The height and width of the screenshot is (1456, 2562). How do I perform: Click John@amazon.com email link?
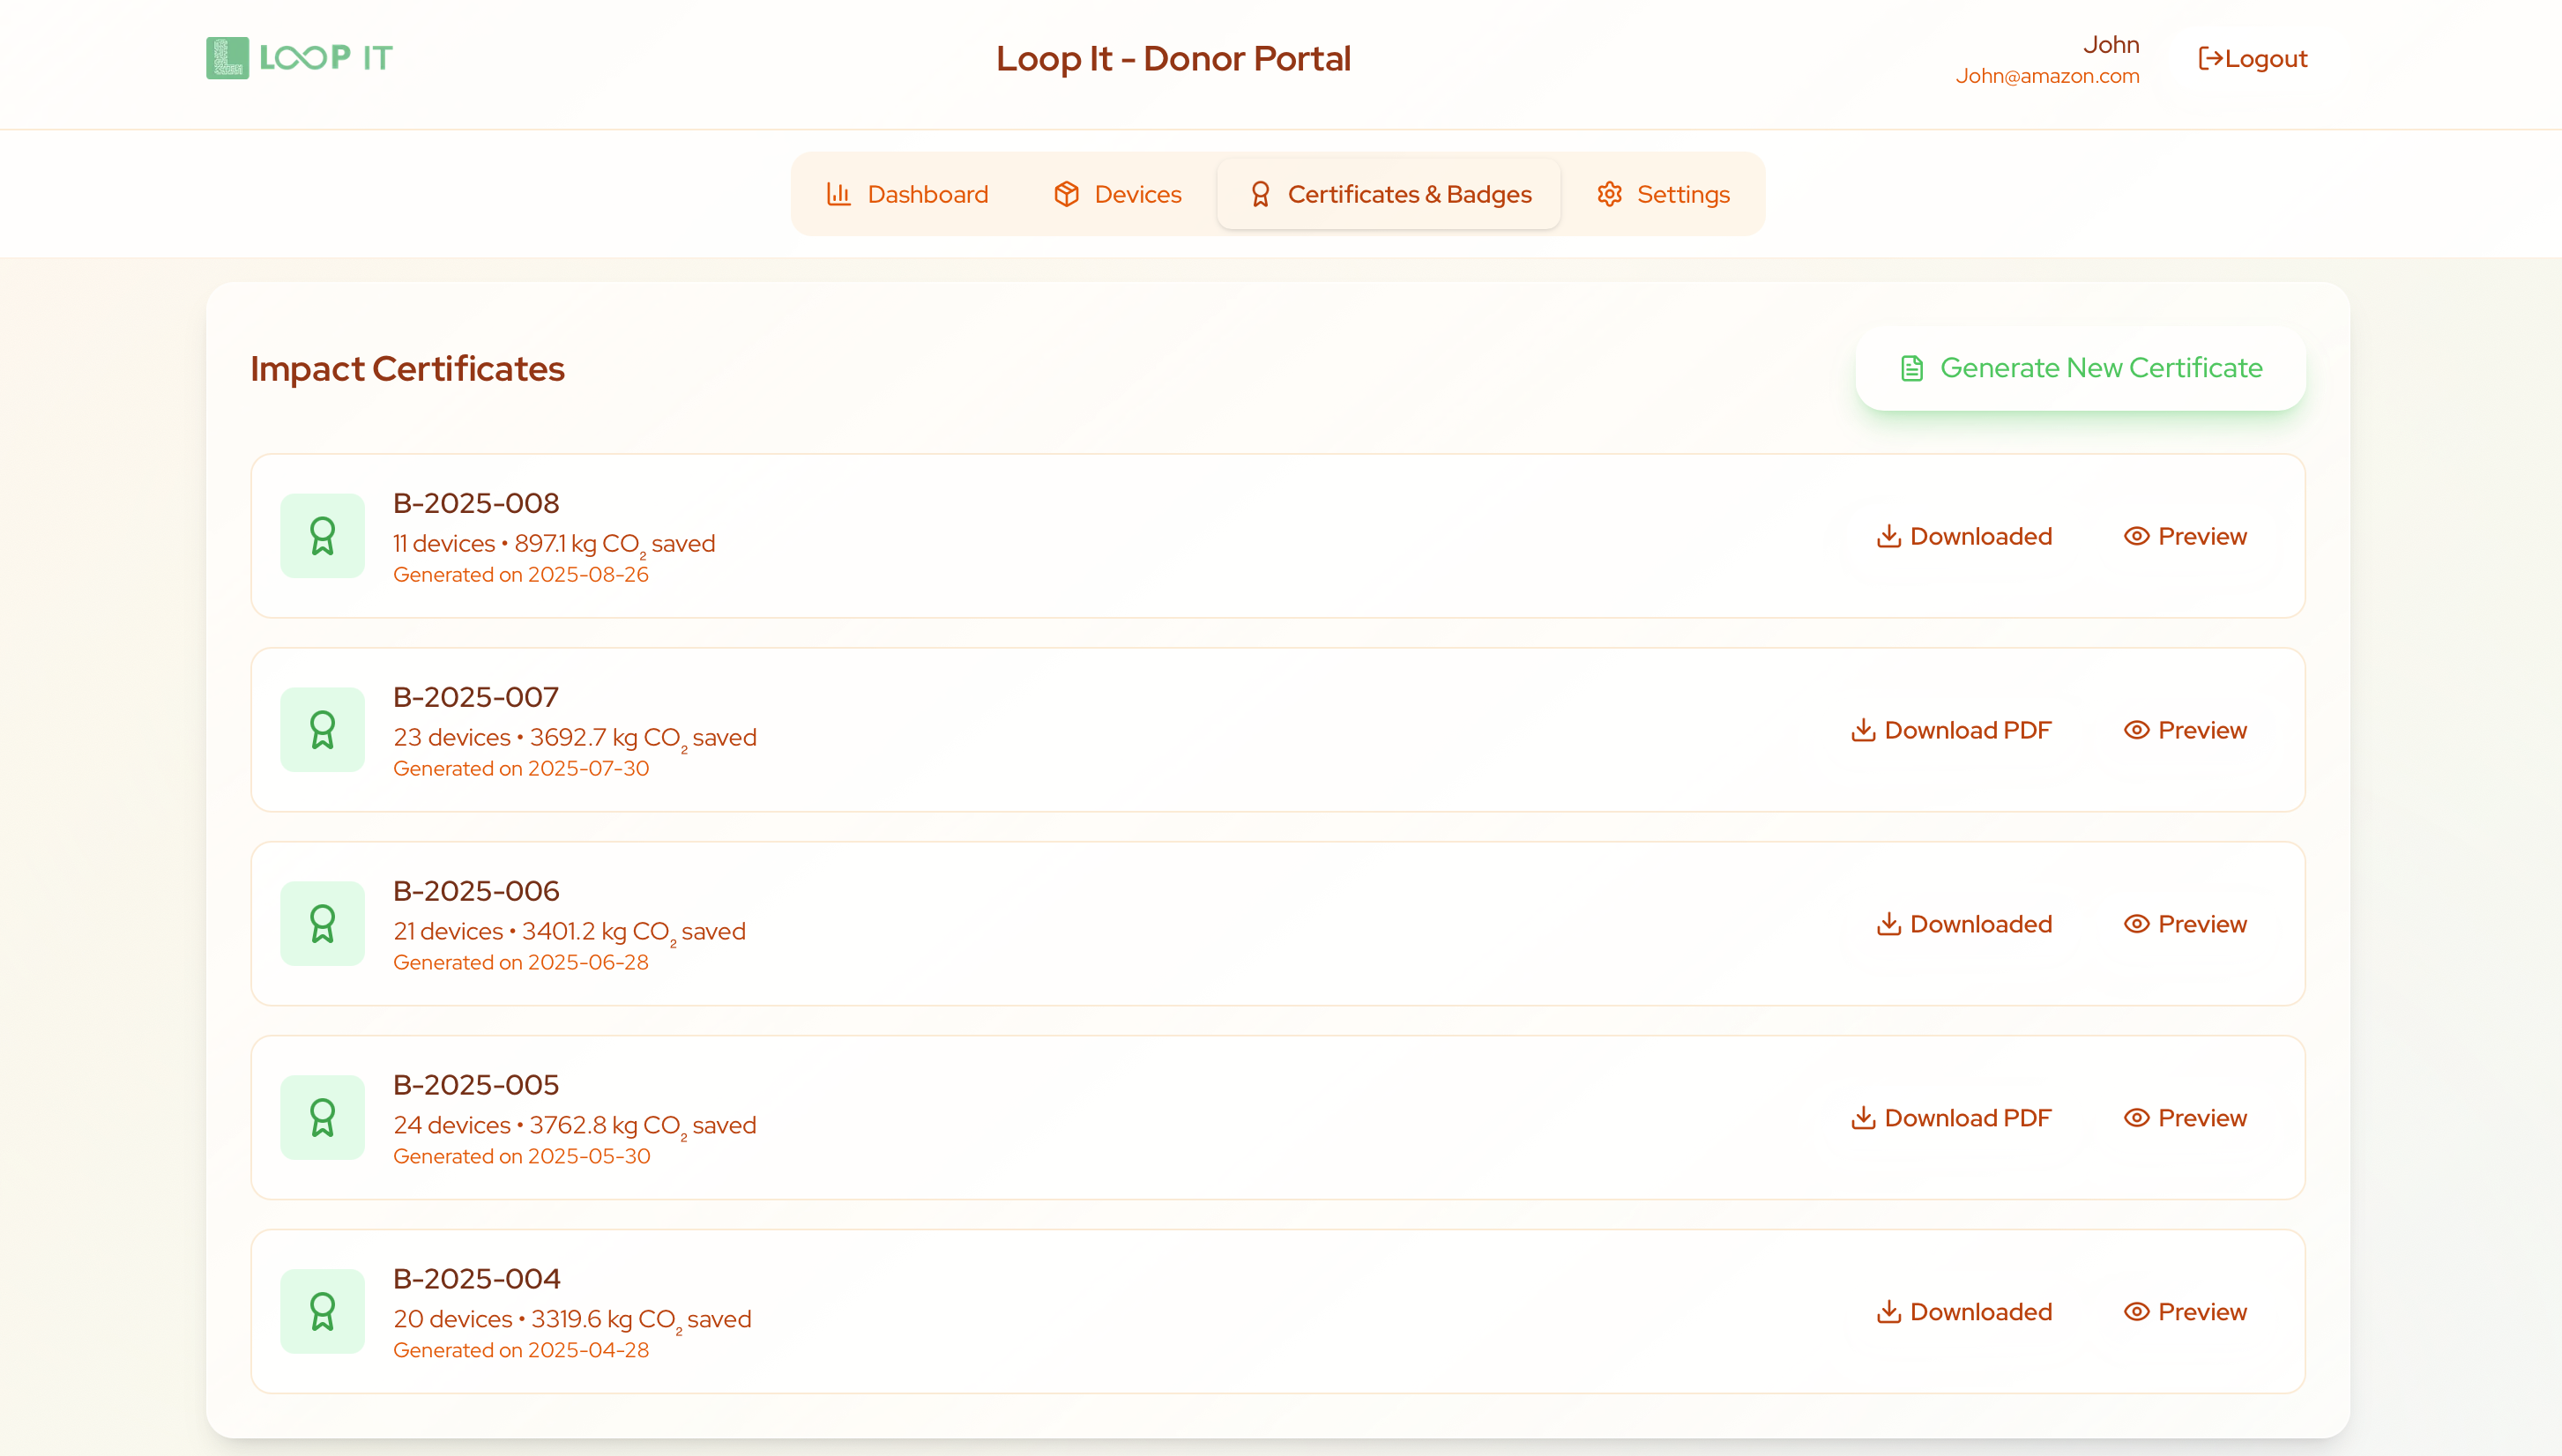tap(2047, 76)
